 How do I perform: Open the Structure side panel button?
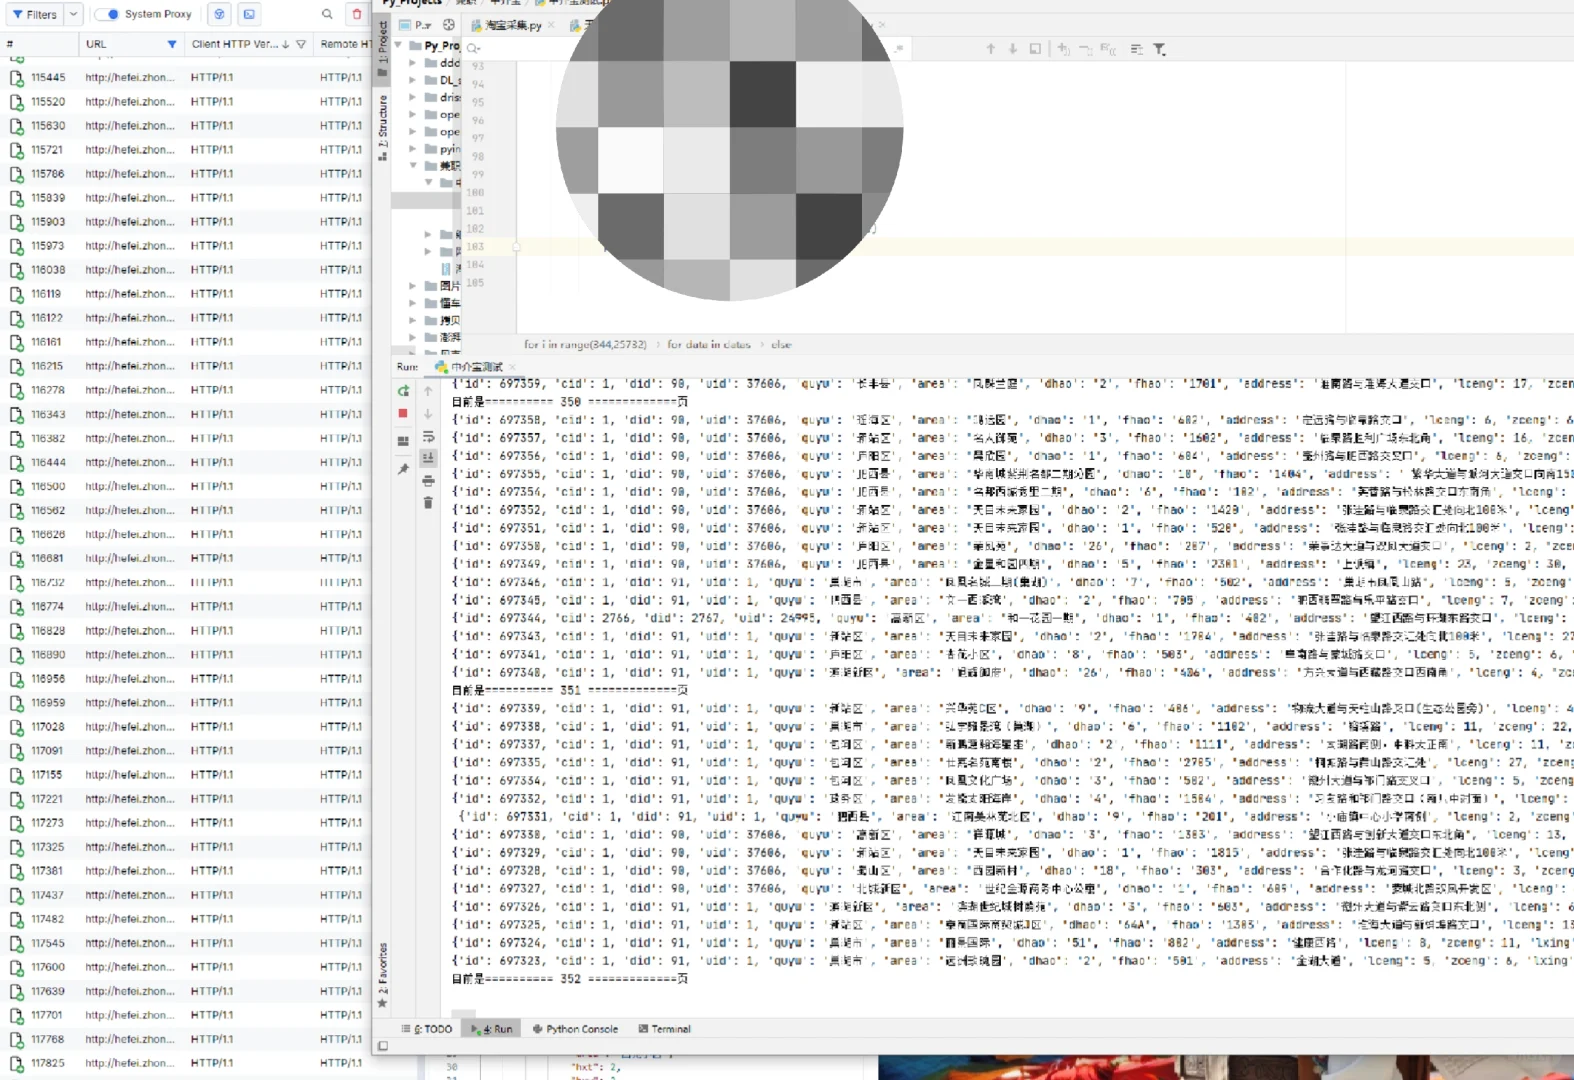click(x=383, y=128)
